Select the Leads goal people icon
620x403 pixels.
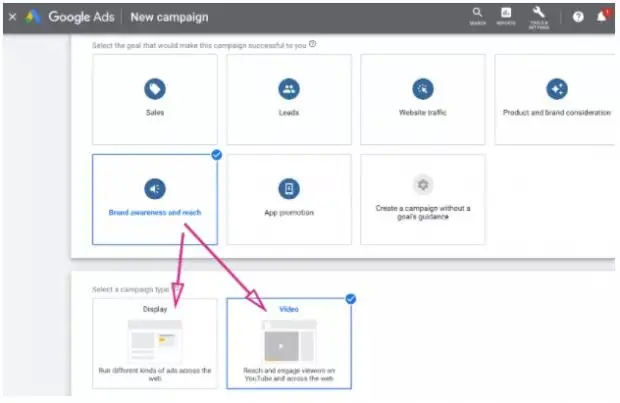[x=289, y=89]
